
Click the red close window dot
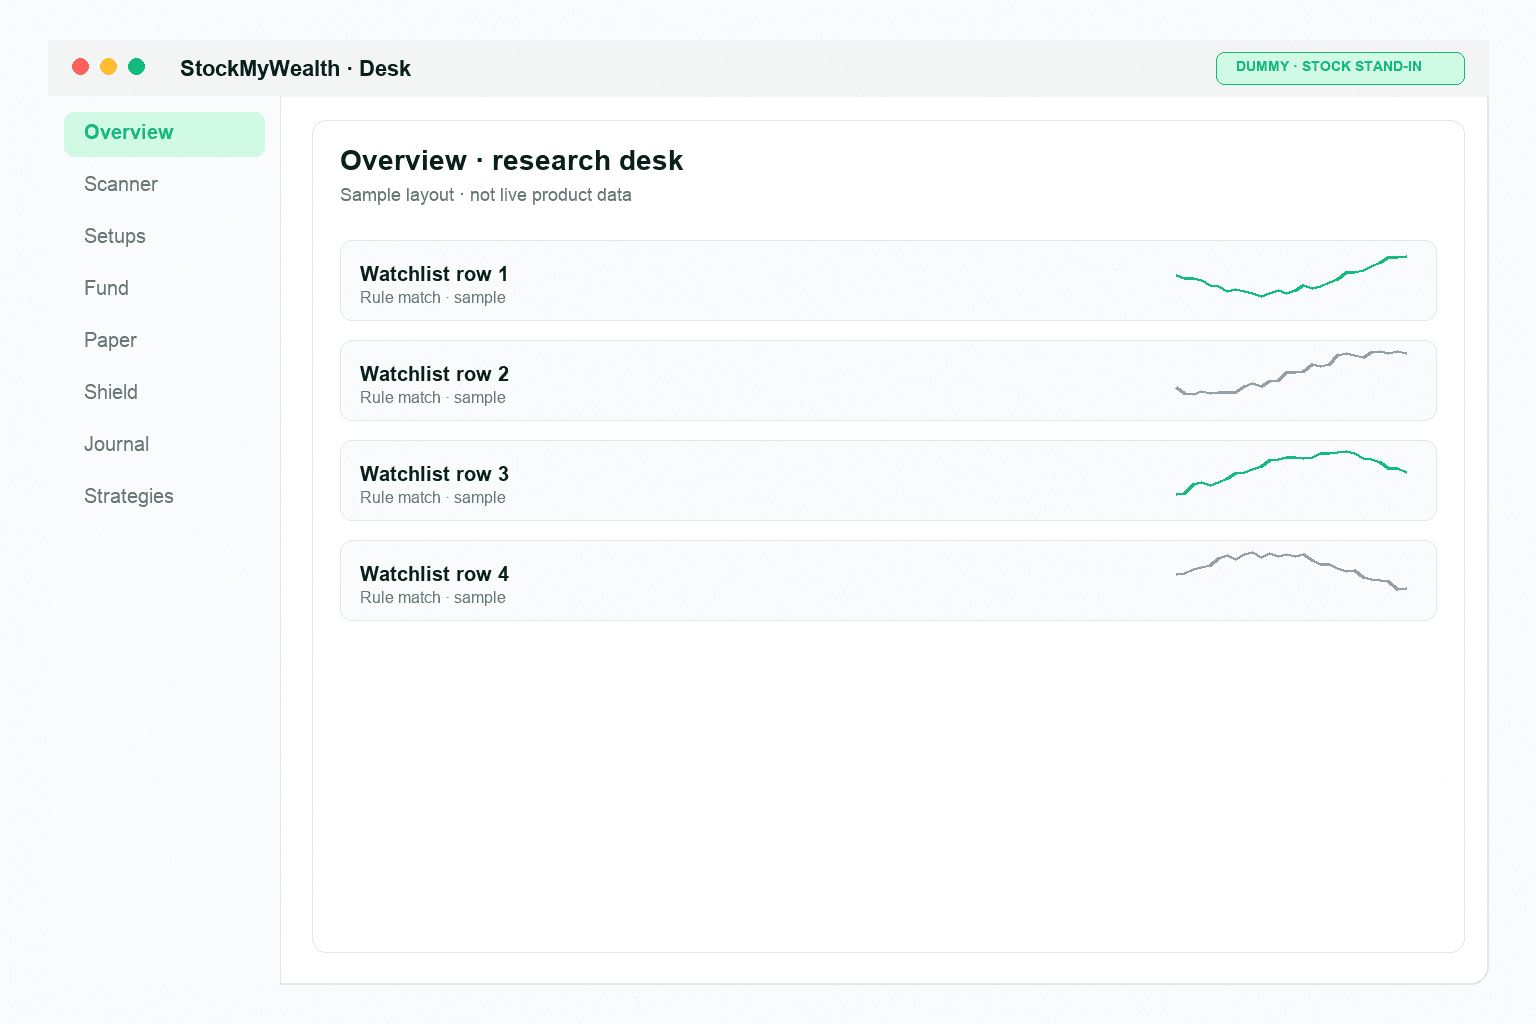[81, 67]
